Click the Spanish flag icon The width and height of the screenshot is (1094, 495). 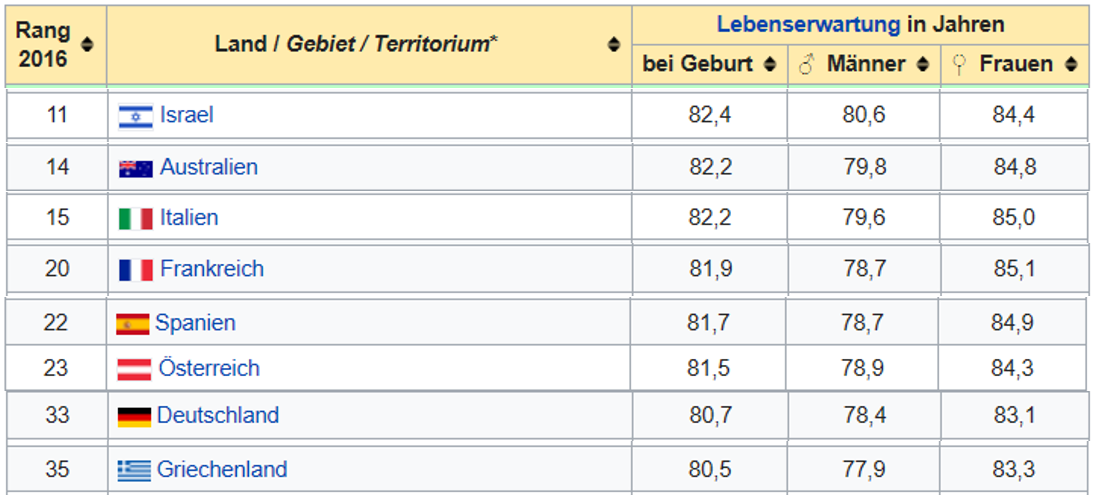[x=132, y=324]
